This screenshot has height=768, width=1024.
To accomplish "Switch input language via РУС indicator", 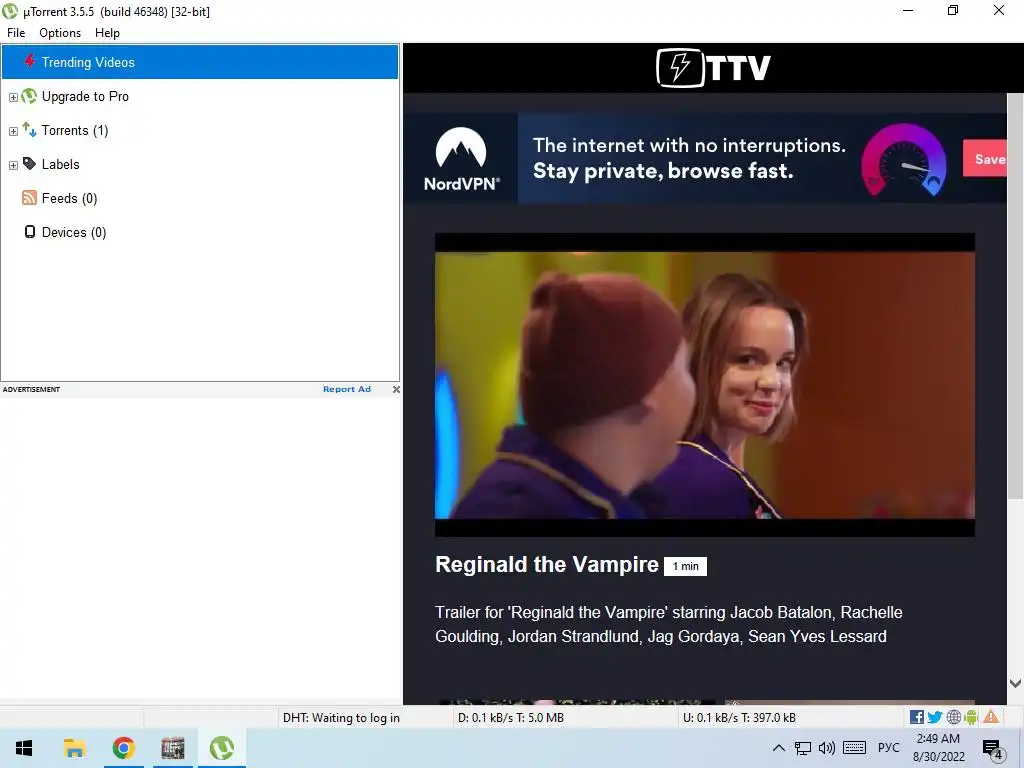I will click(888, 748).
